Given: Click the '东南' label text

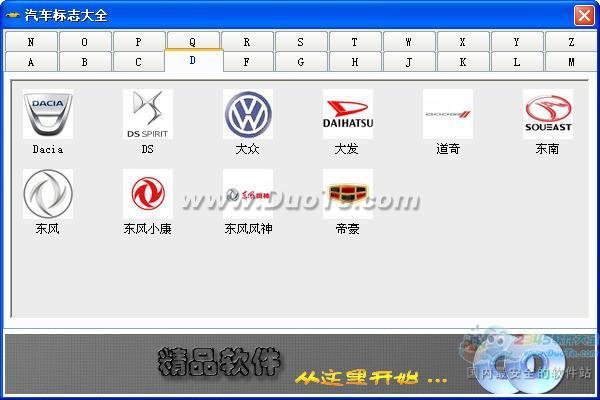Looking at the screenshot, I should (x=548, y=149).
